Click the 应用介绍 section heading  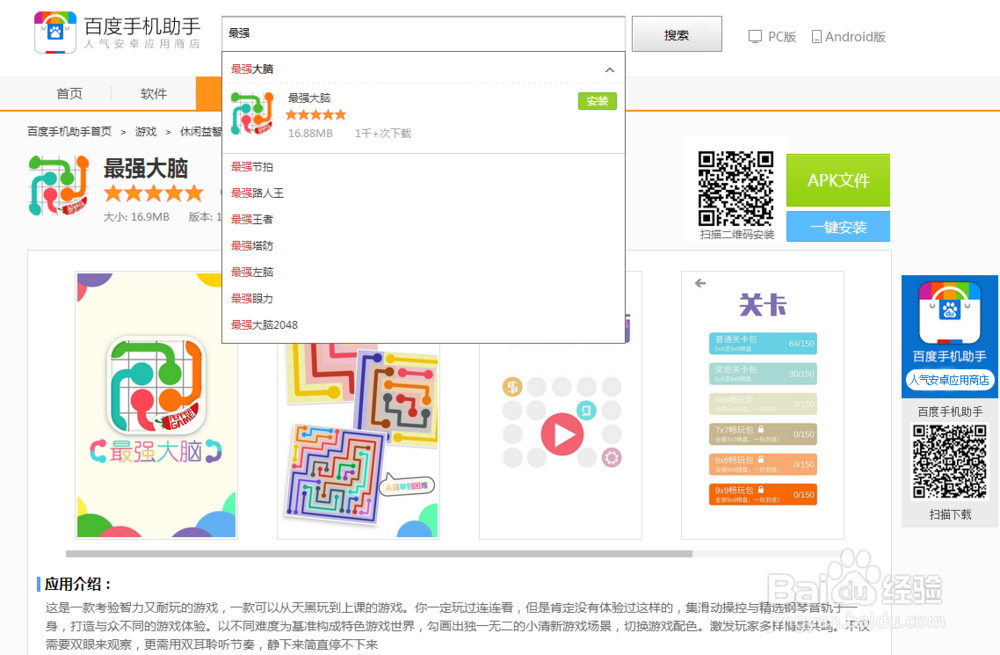(78, 584)
